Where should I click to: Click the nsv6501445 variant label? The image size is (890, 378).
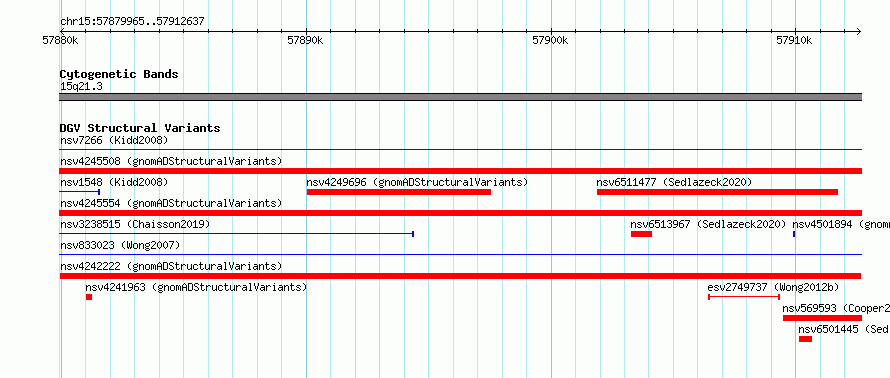point(844,329)
